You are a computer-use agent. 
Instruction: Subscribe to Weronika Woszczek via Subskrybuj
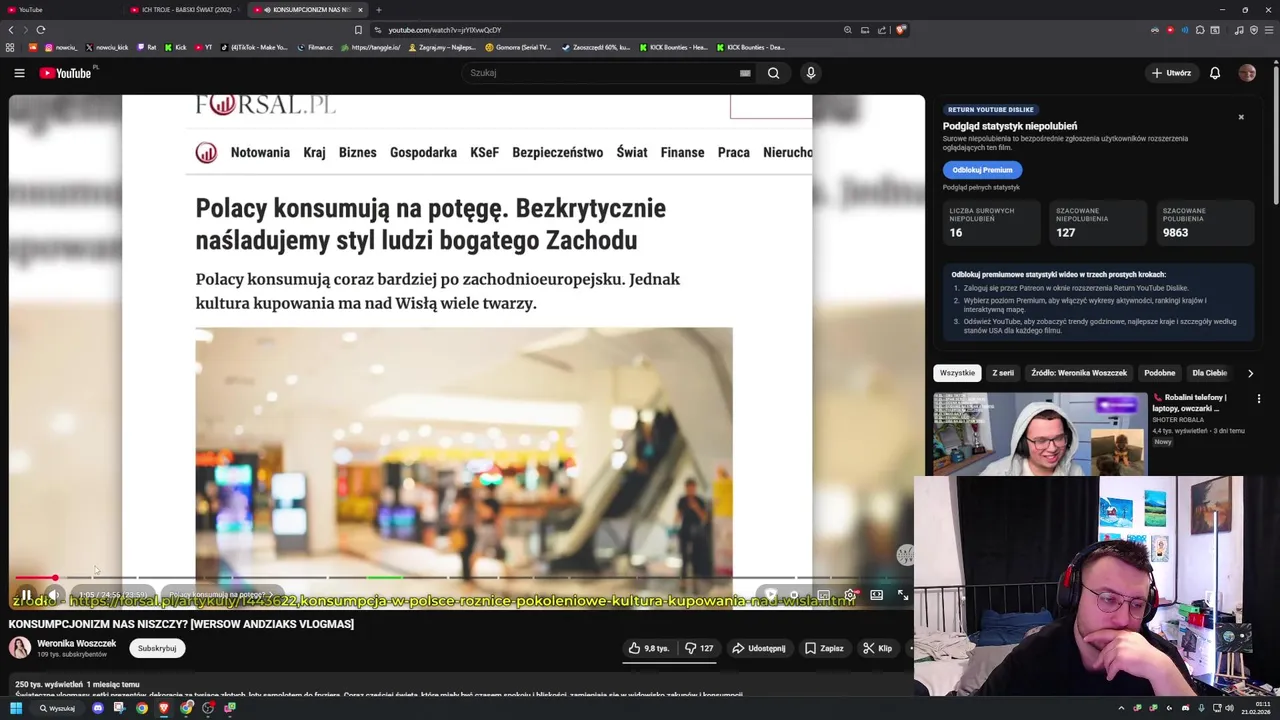157,648
